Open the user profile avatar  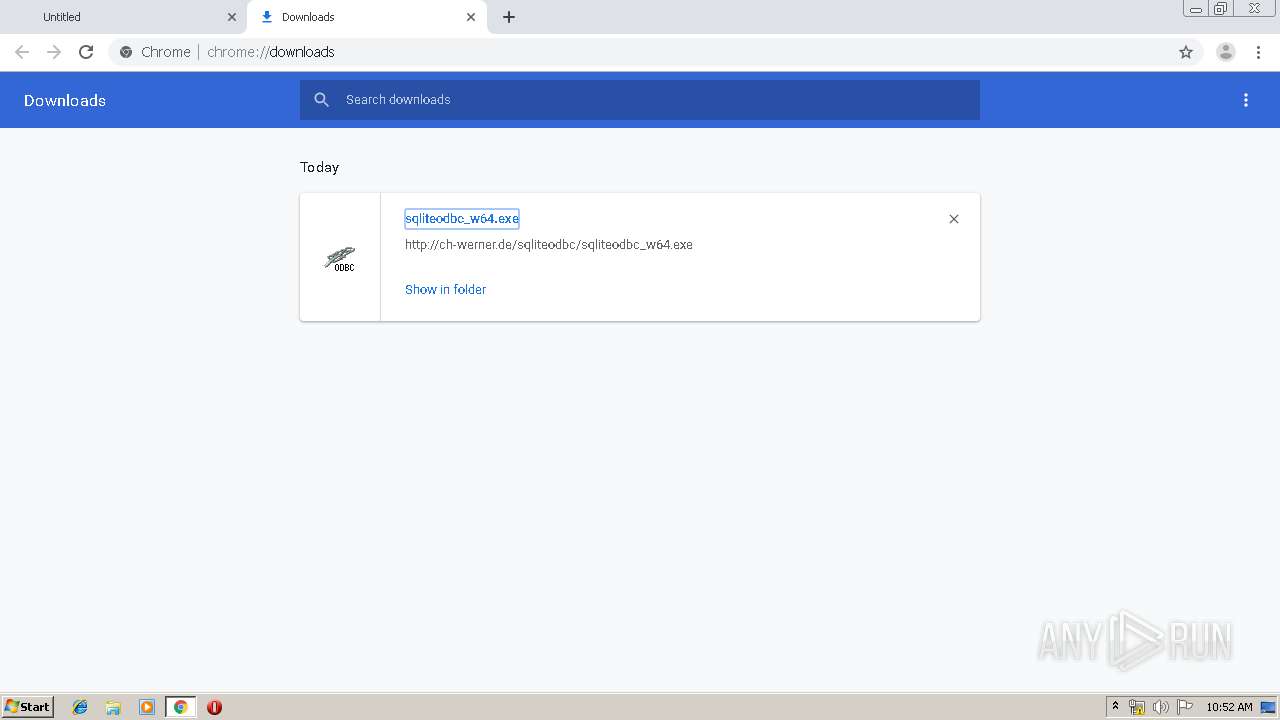(1226, 52)
